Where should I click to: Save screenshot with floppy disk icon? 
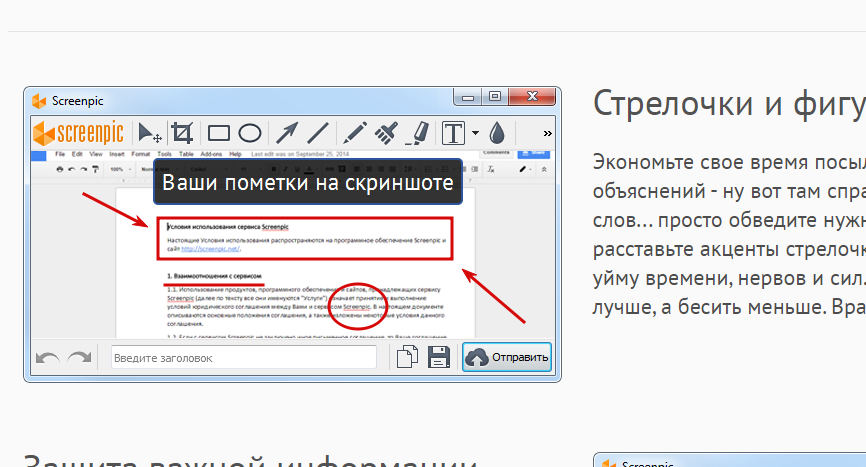pyautogui.click(x=439, y=357)
